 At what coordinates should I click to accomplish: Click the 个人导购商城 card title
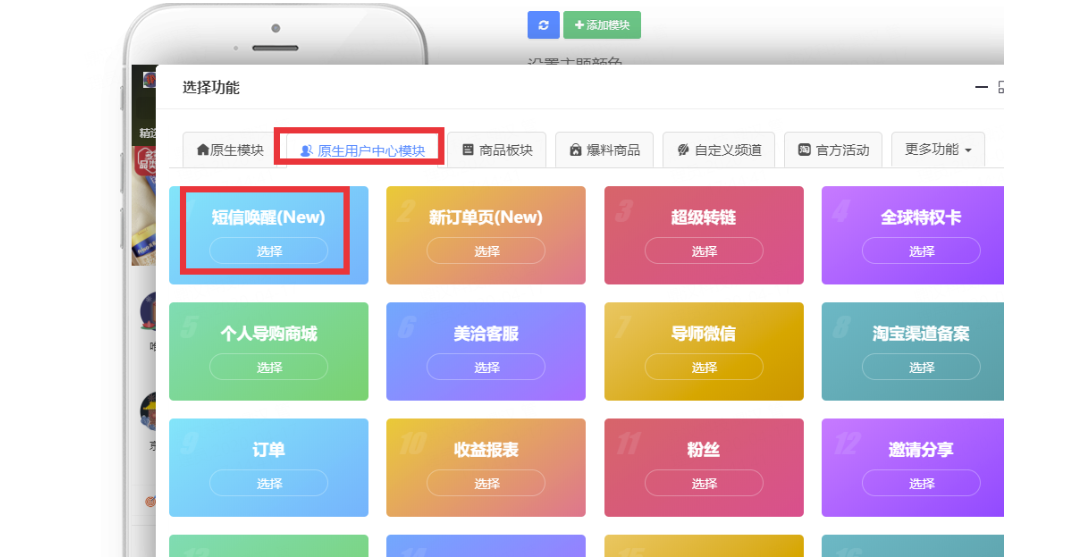pos(268,333)
